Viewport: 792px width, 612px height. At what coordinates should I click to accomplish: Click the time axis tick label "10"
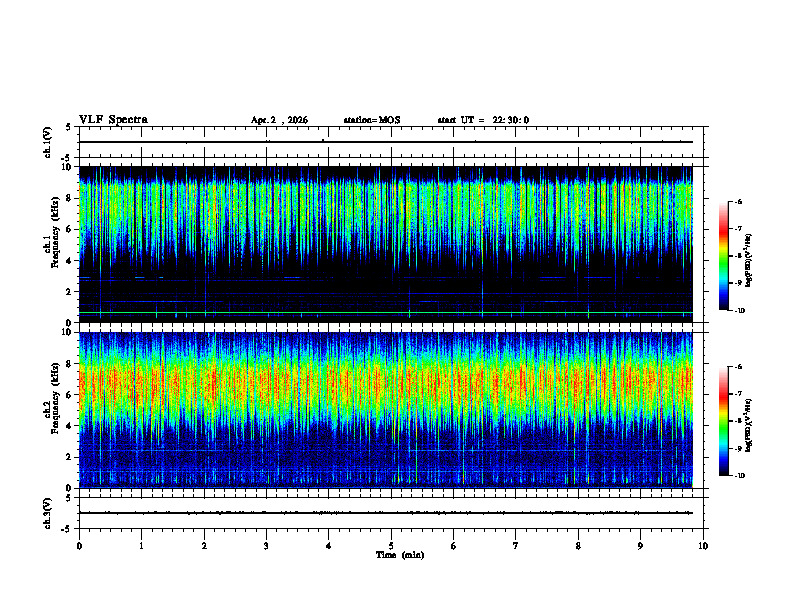(703, 546)
